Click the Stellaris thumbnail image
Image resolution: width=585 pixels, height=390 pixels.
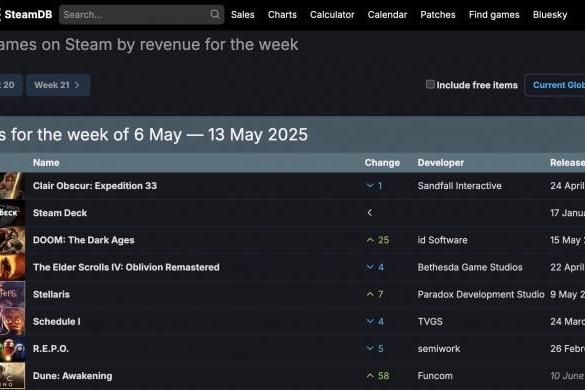pyautogui.click(x=12, y=294)
